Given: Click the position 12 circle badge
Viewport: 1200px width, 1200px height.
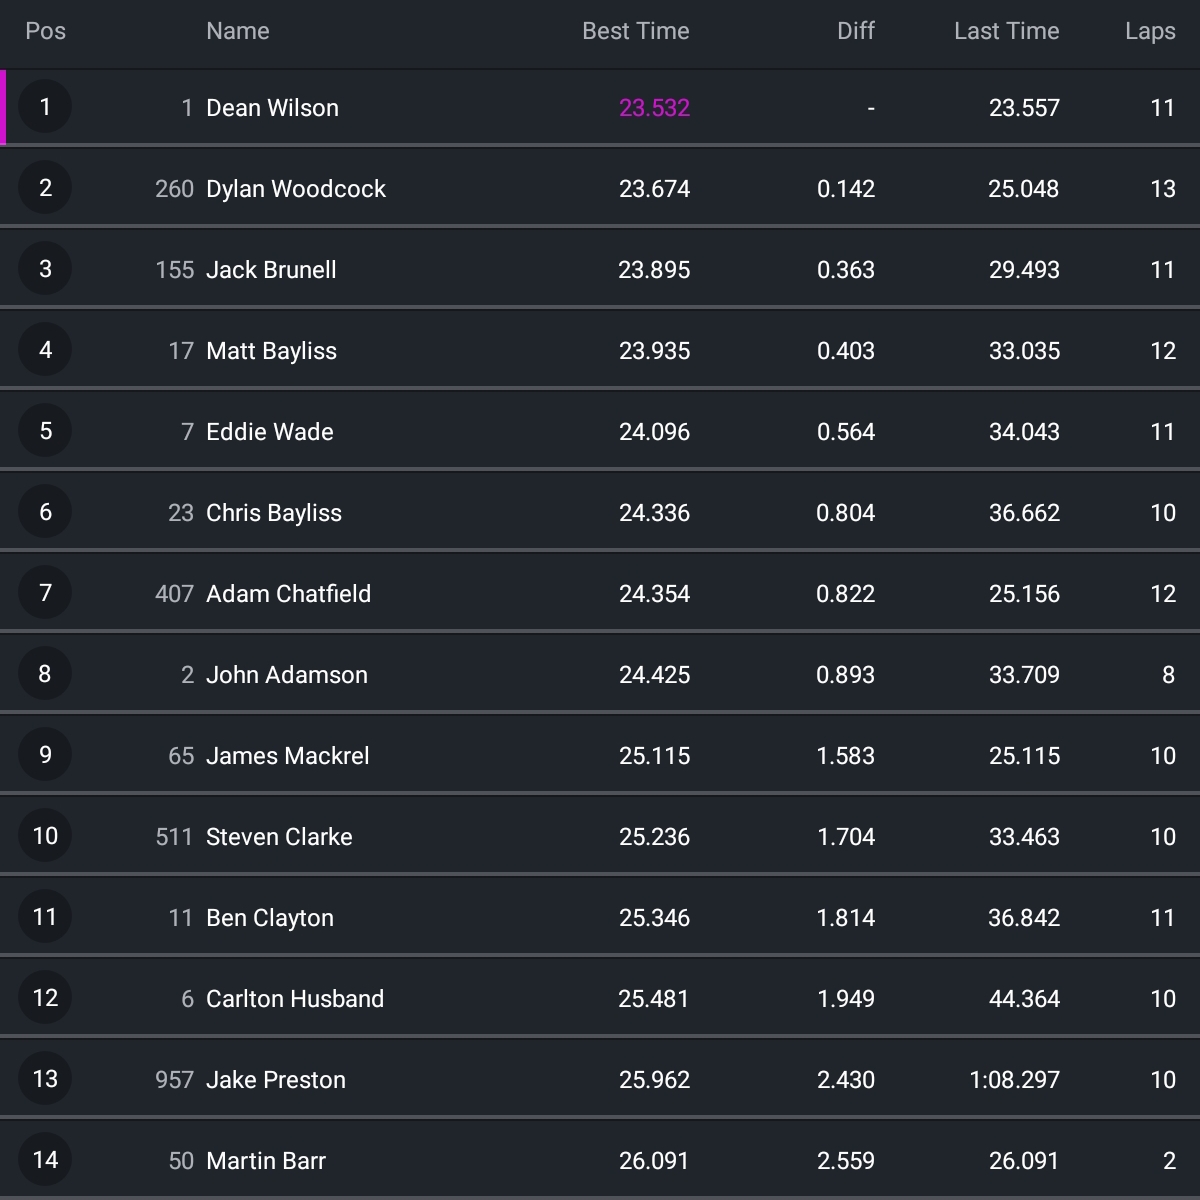Looking at the screenshot, I should click(x=45, y=998).
